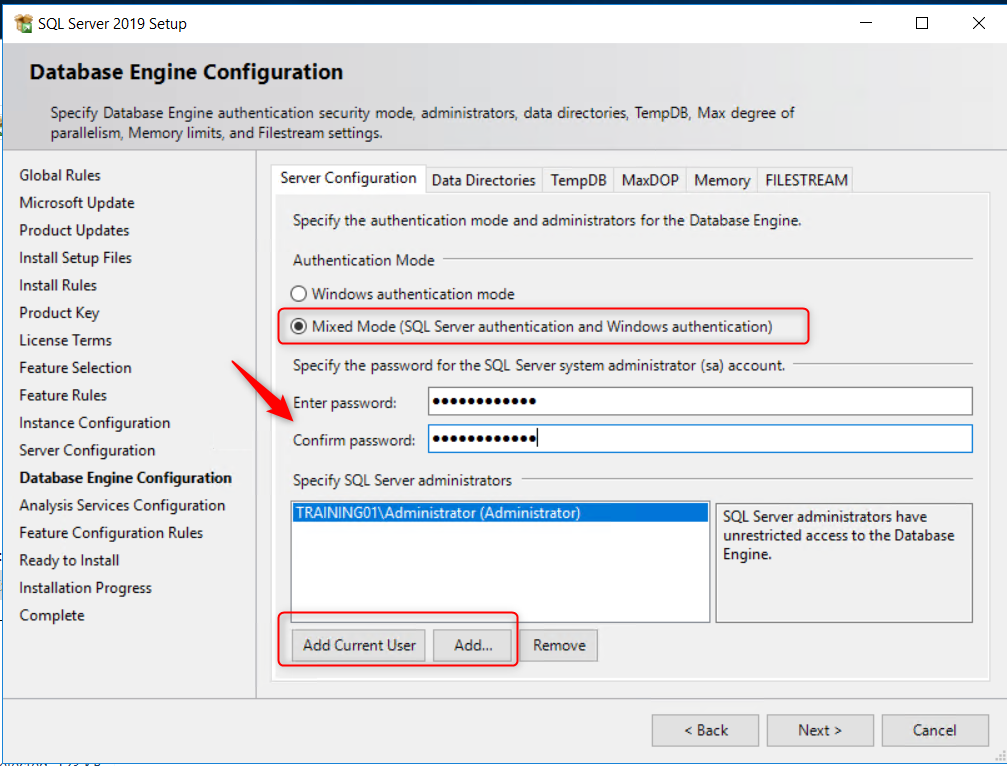Click License Terms step in sidebar
Viewport: 1007px width, 766px height.
pos(66,340)
